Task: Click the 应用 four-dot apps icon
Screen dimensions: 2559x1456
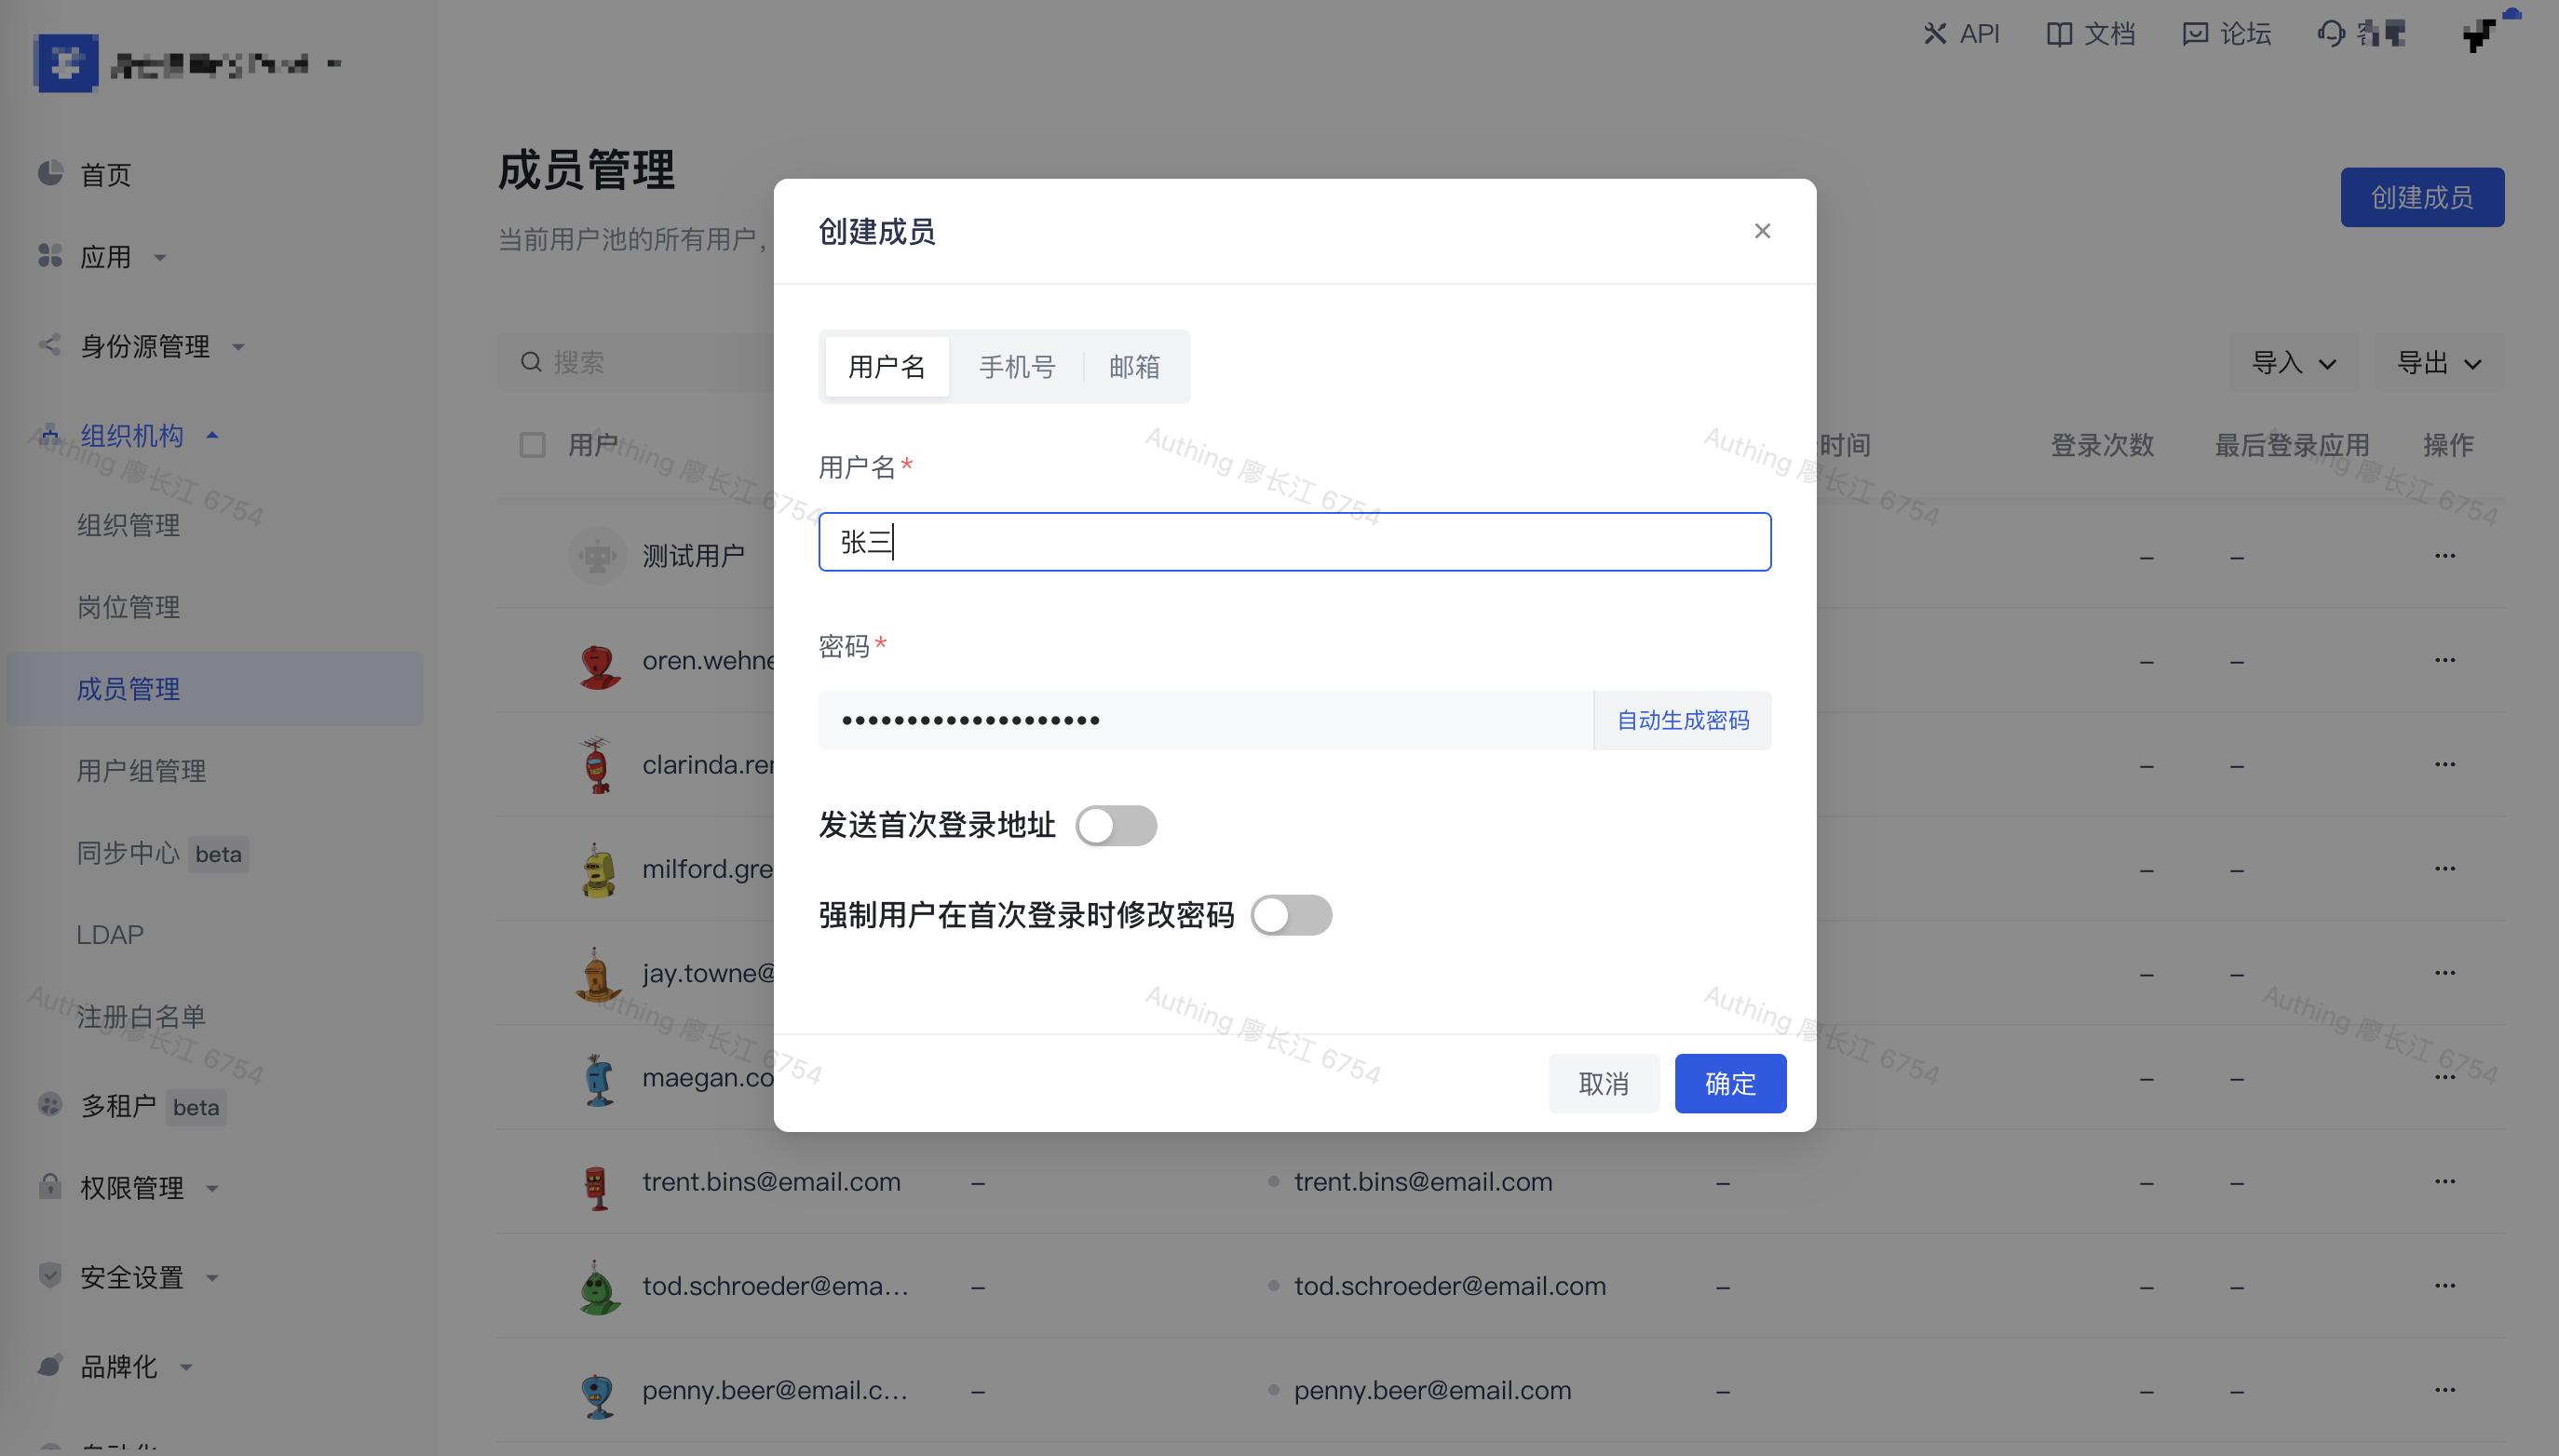Action: (50, 256)
